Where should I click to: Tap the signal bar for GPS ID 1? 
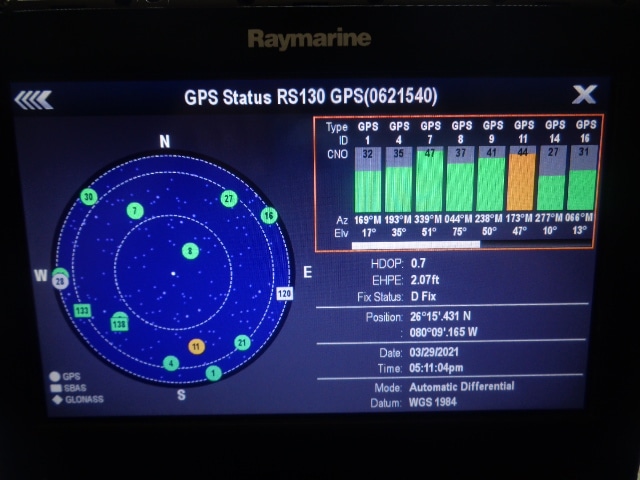pyautogui.click(x=367, y=180)
